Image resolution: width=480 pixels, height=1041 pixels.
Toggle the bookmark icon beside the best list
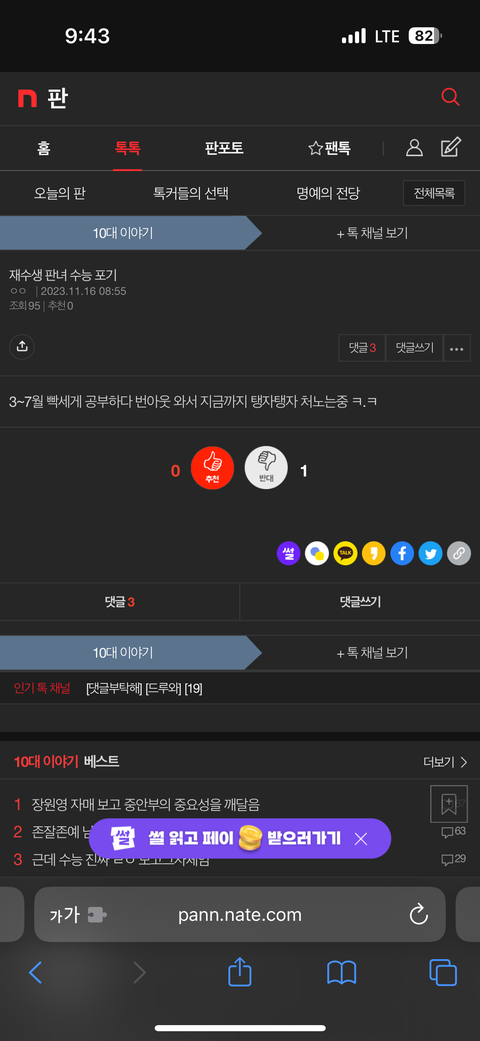pos(449,803)
